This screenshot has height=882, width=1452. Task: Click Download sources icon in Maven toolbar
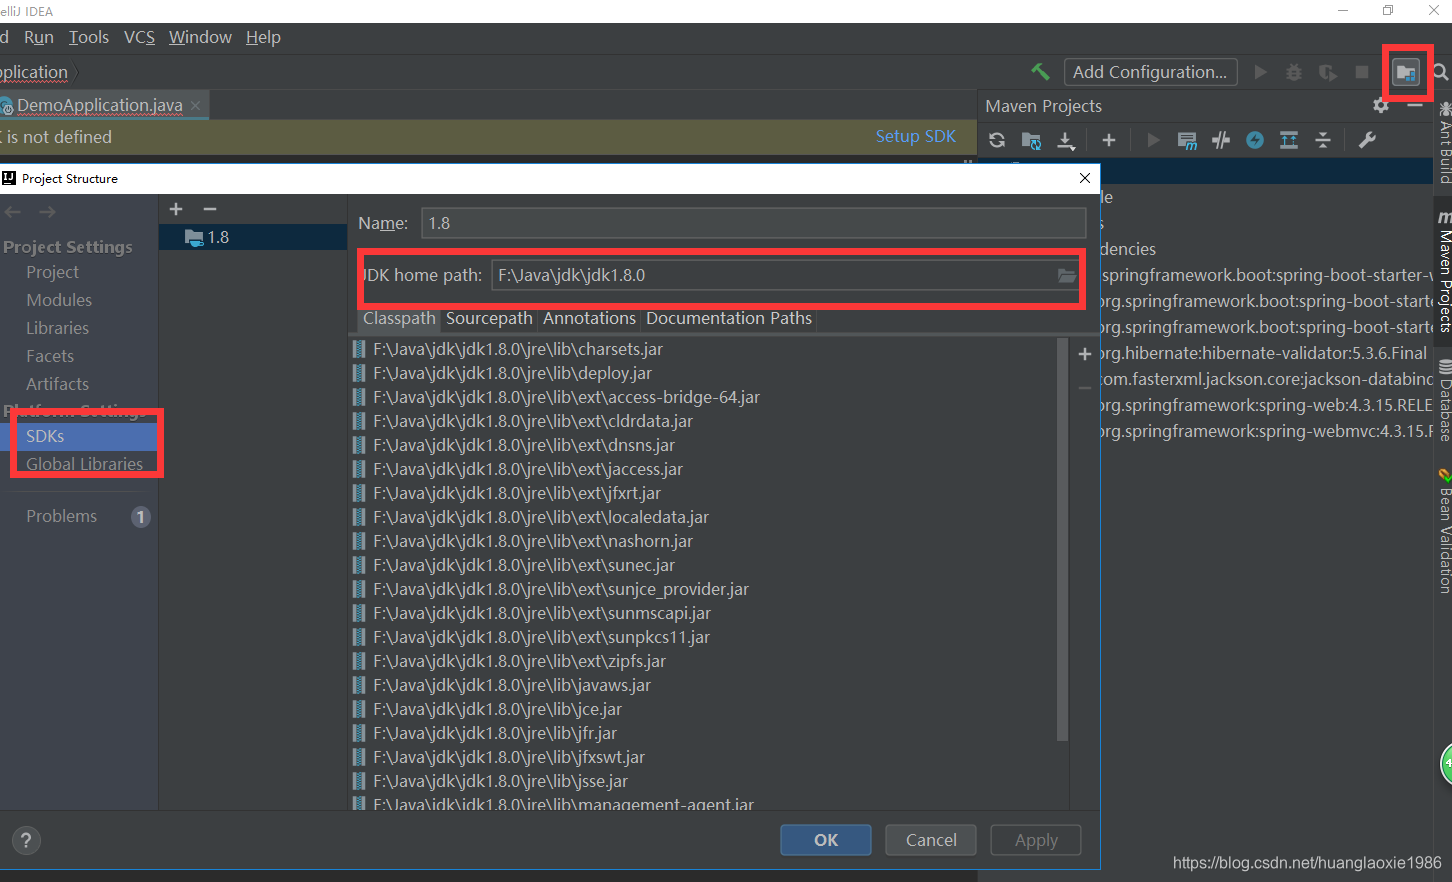coord(1066,140)
